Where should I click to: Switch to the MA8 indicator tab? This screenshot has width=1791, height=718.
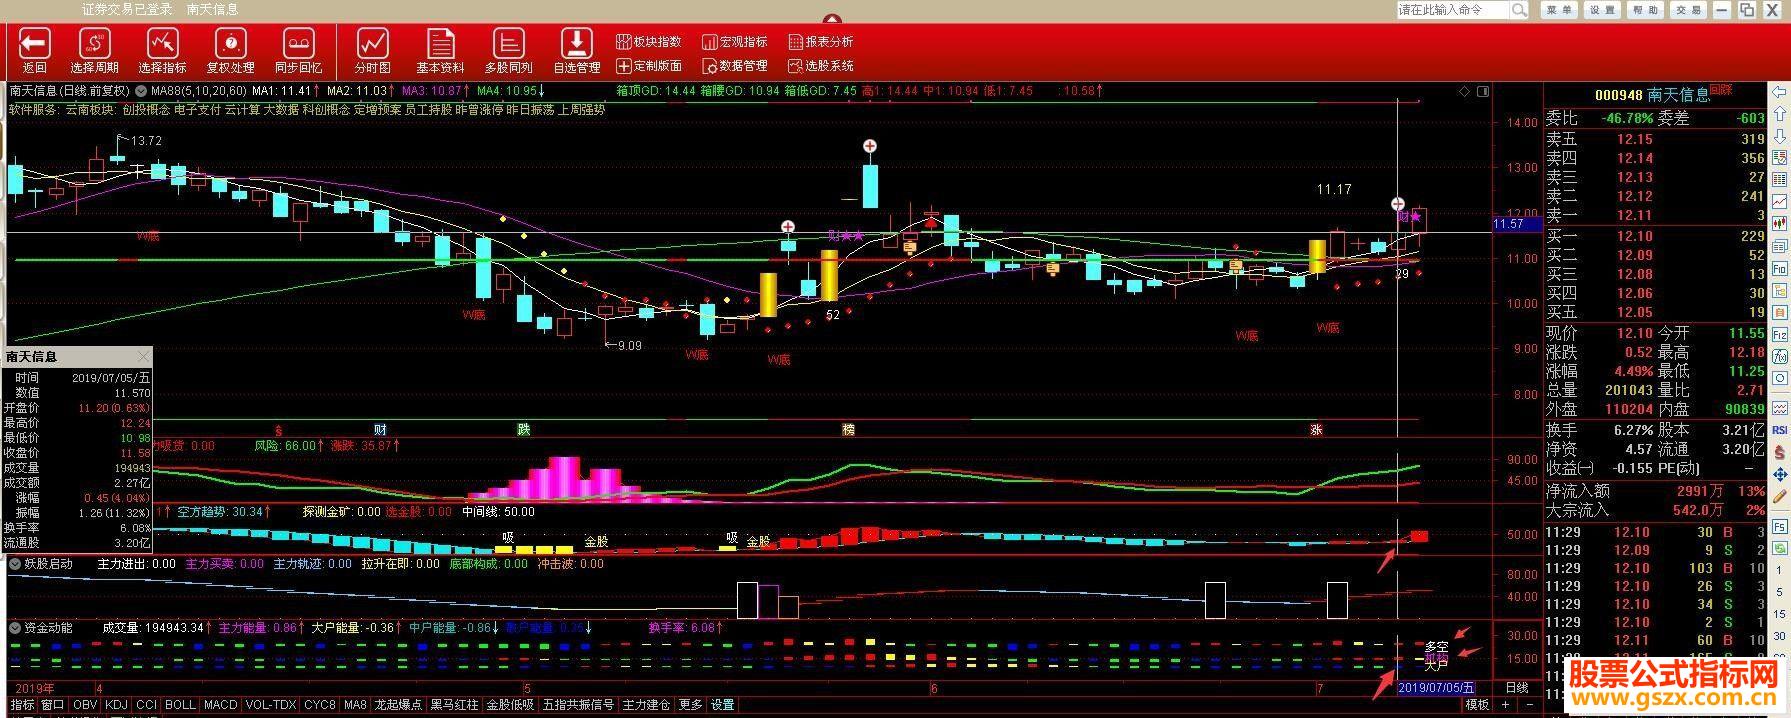[x=355, y=705]
